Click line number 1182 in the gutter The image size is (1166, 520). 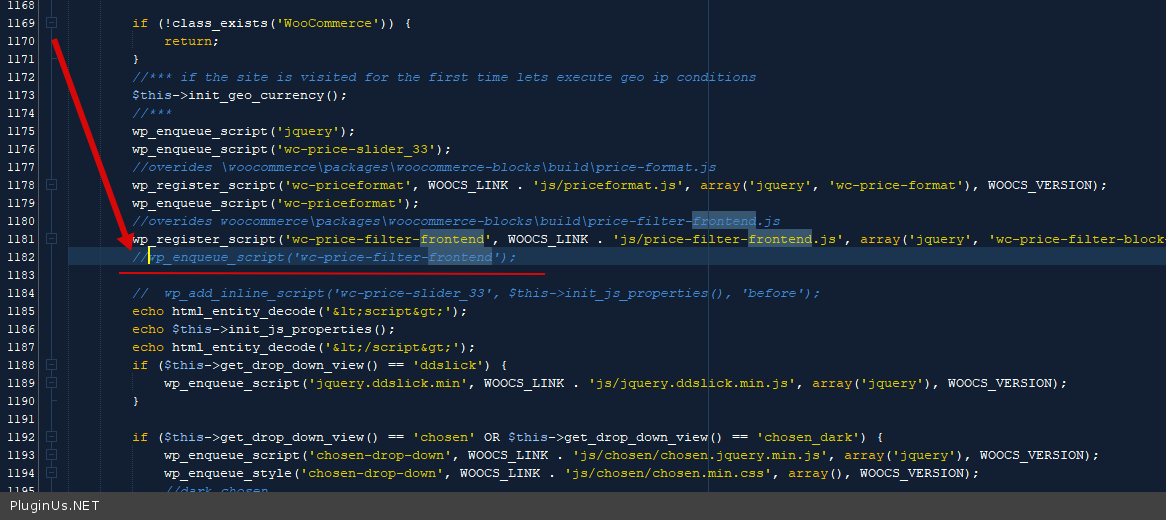[x=19, y=257]
